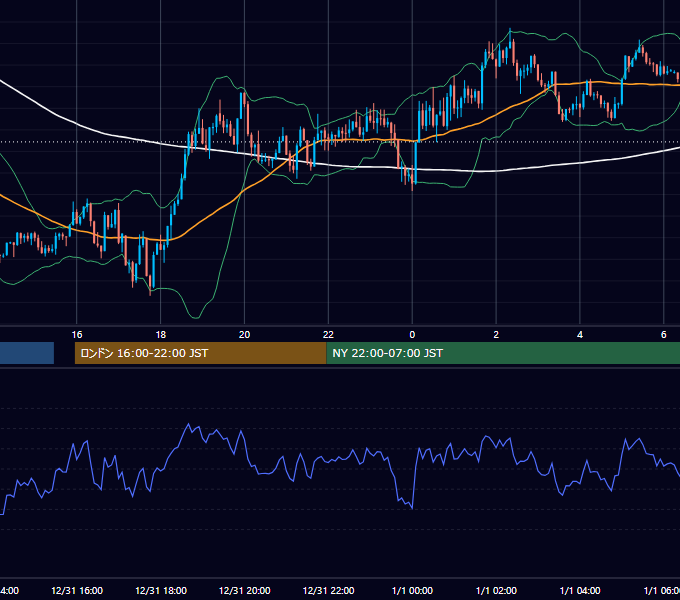Click the '12/31 18:00' date label
Viewport: 680px width, 600px height.
pos(161,590)
